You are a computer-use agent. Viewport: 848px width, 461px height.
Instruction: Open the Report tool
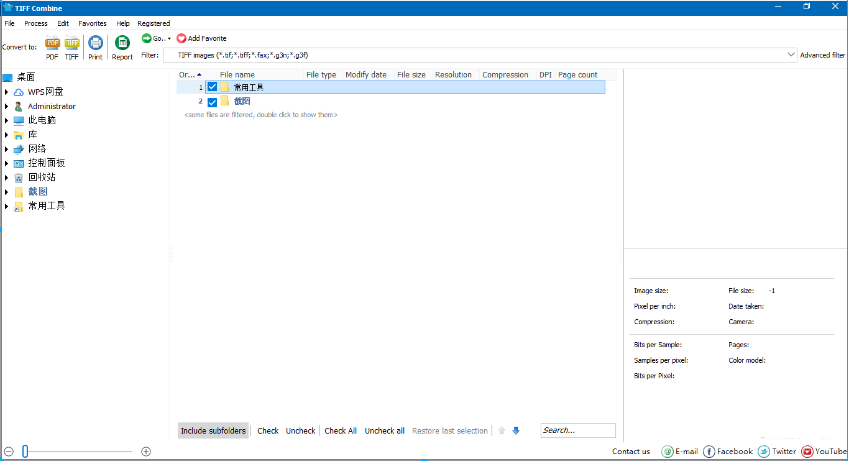click(122, 43)
